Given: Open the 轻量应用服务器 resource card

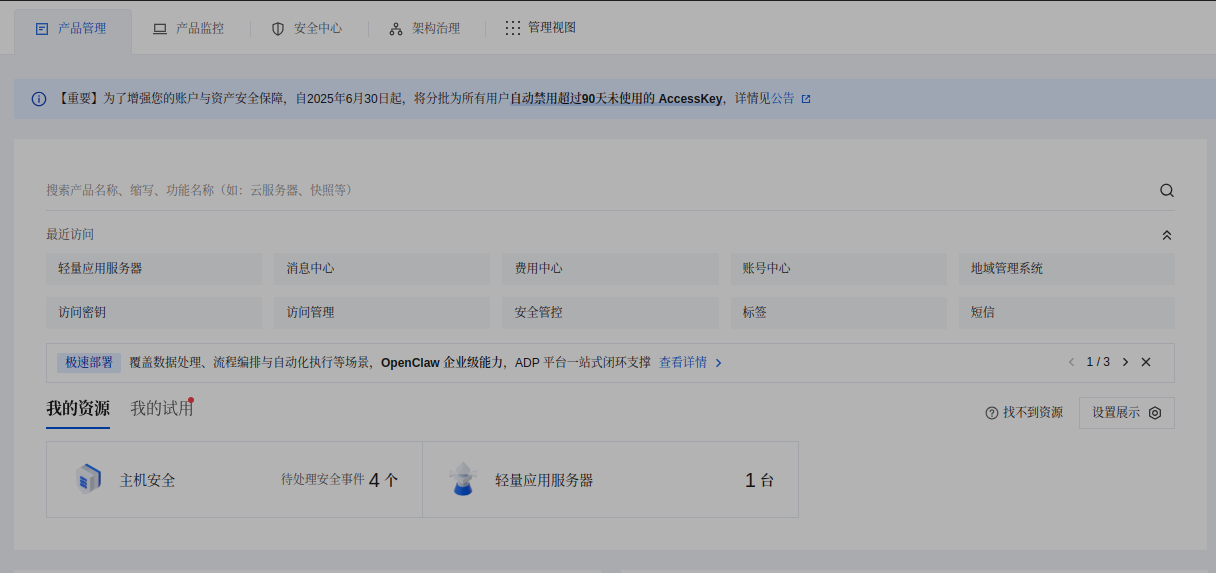Looking at the screenshot, I should pos(611,480).
